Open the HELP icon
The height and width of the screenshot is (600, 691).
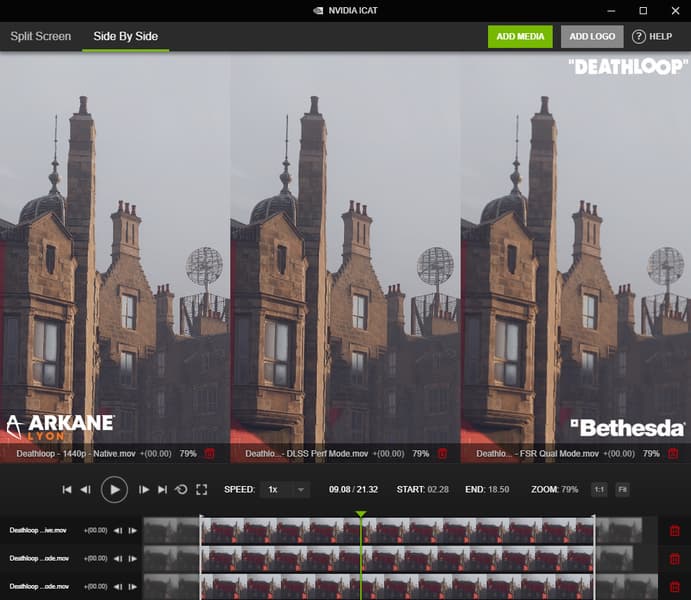click(x=639, y=37)
